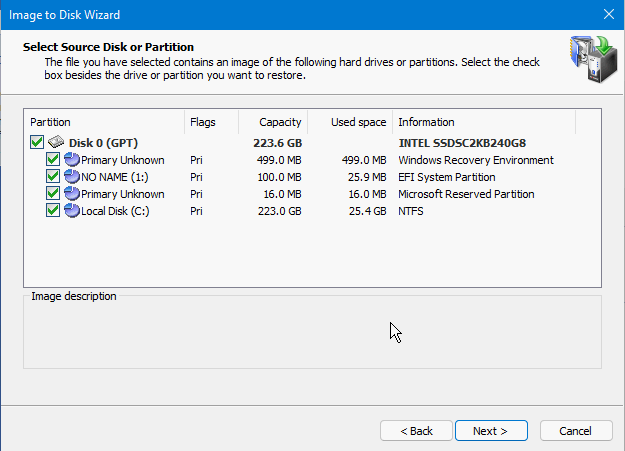
Task: Go to the previous step with < Back
Action: pyautogui.click(x=416, y=431)
